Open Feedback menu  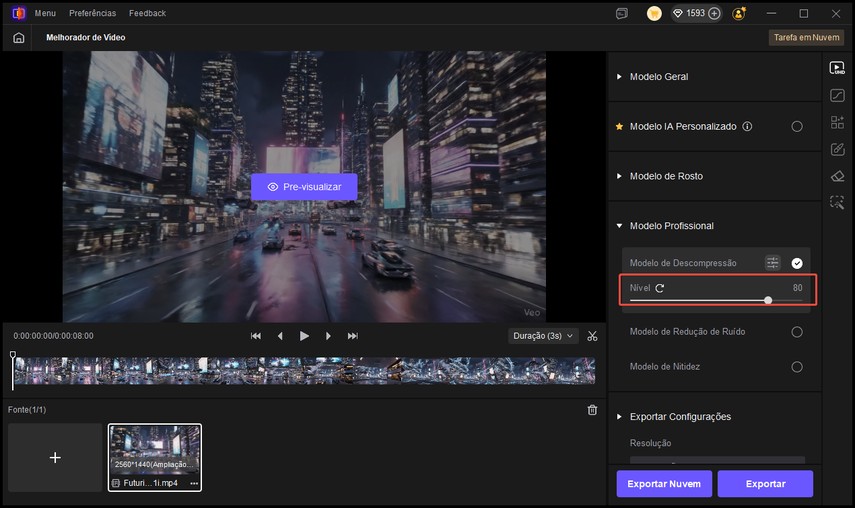pyautogui.click(x=147, y=13)
